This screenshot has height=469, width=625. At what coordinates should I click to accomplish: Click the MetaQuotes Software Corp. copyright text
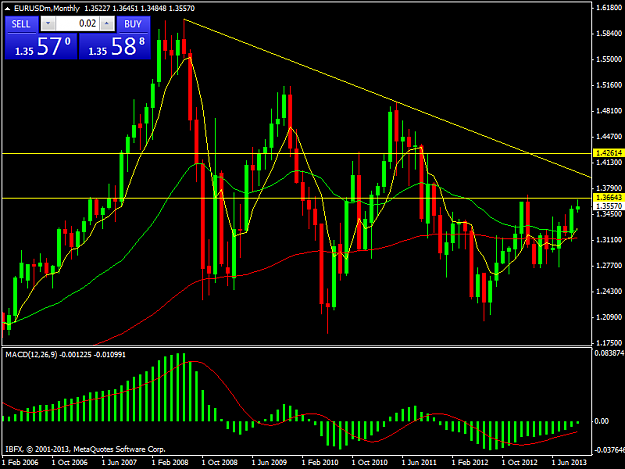click(119, 449)
